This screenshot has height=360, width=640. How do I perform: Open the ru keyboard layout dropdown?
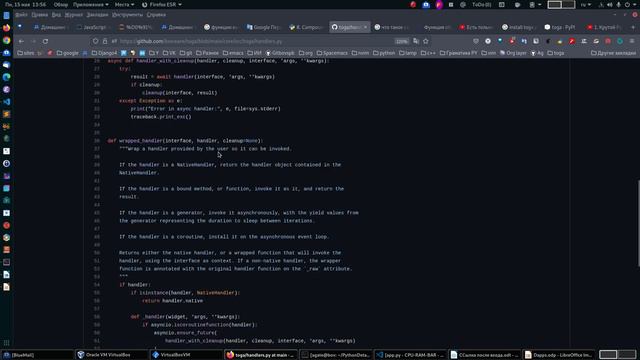[585, 4]
